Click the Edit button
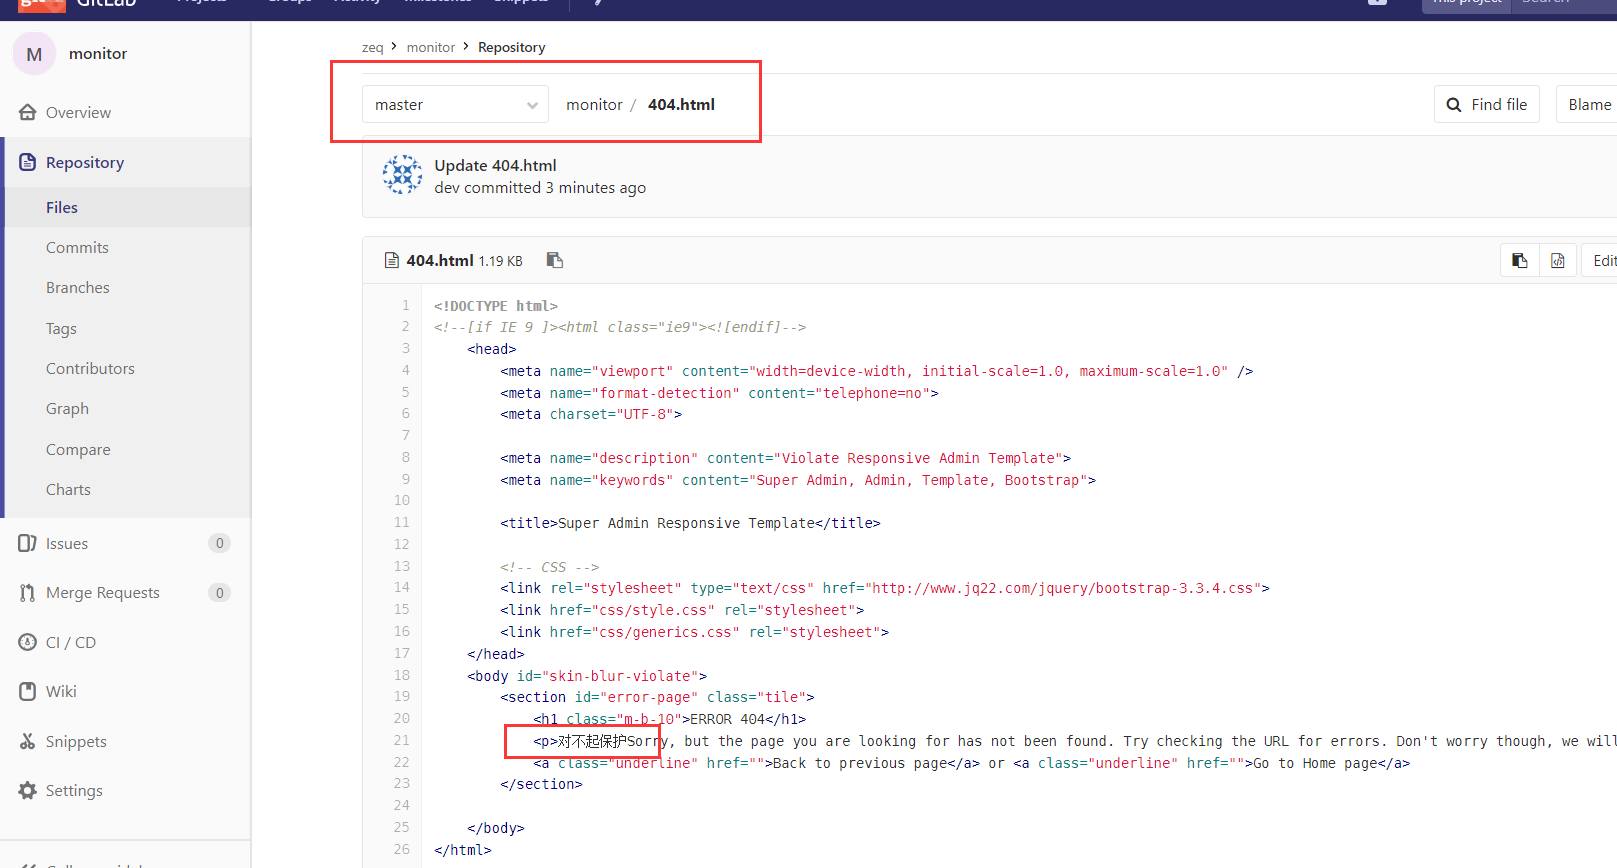Image resolution: width=1617 pixels, height=868 pixels. tap(1600, 260)
